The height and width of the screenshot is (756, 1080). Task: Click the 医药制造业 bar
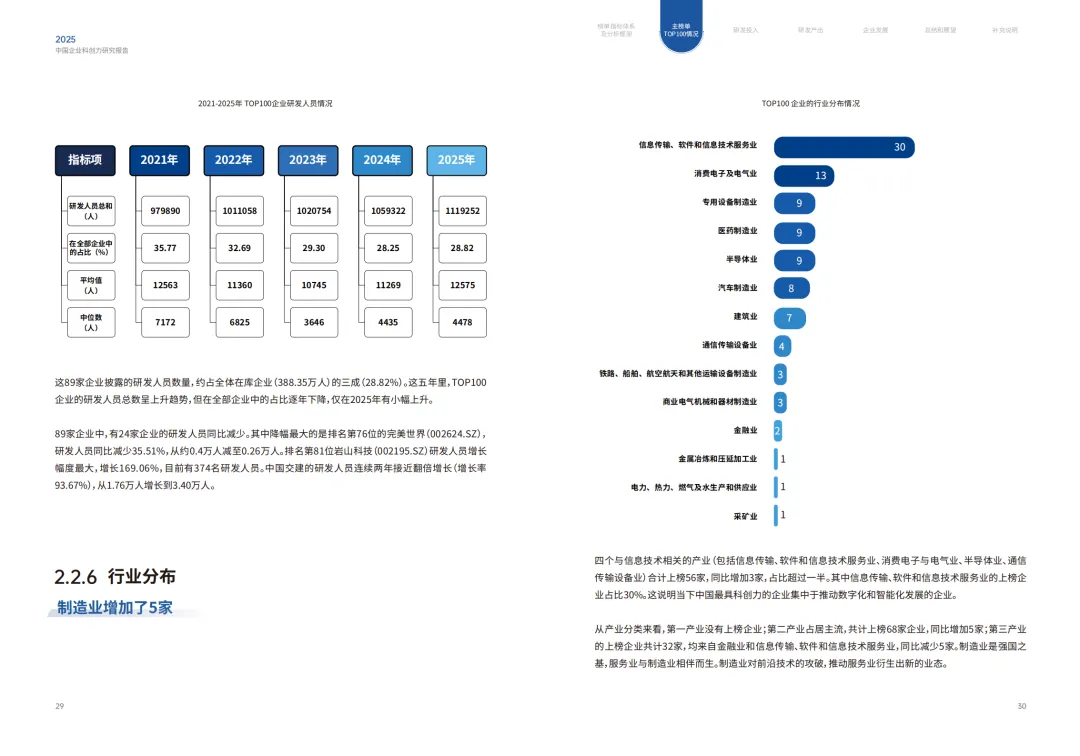[x=794, y=233]
